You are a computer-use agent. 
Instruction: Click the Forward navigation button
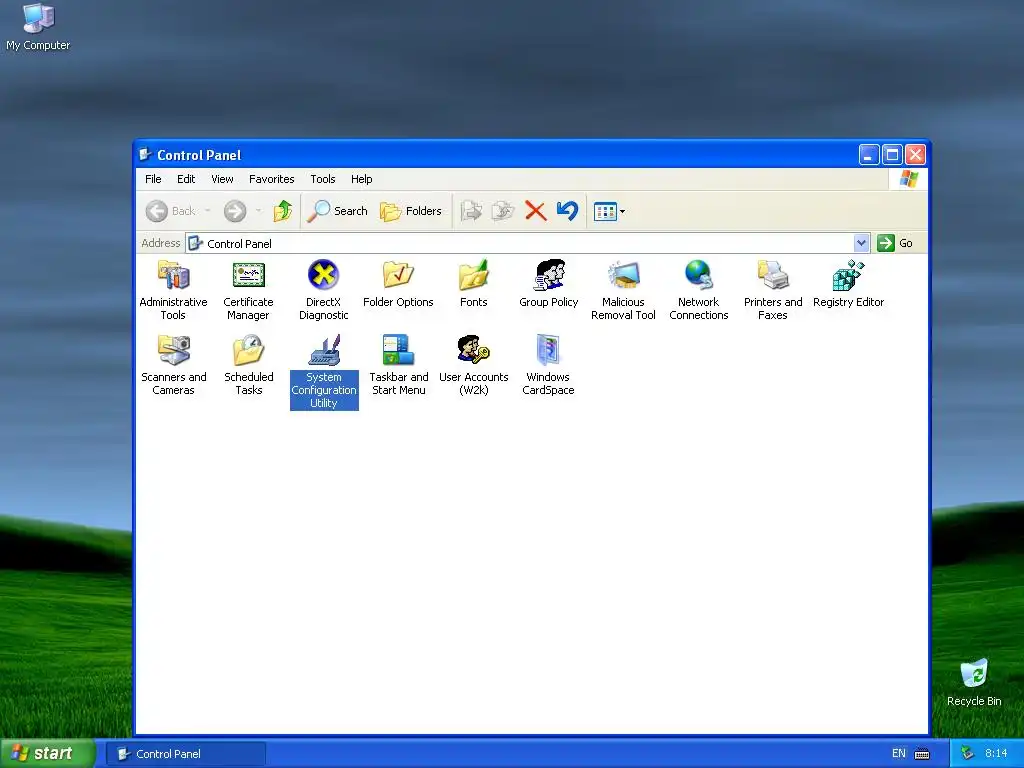235,211
